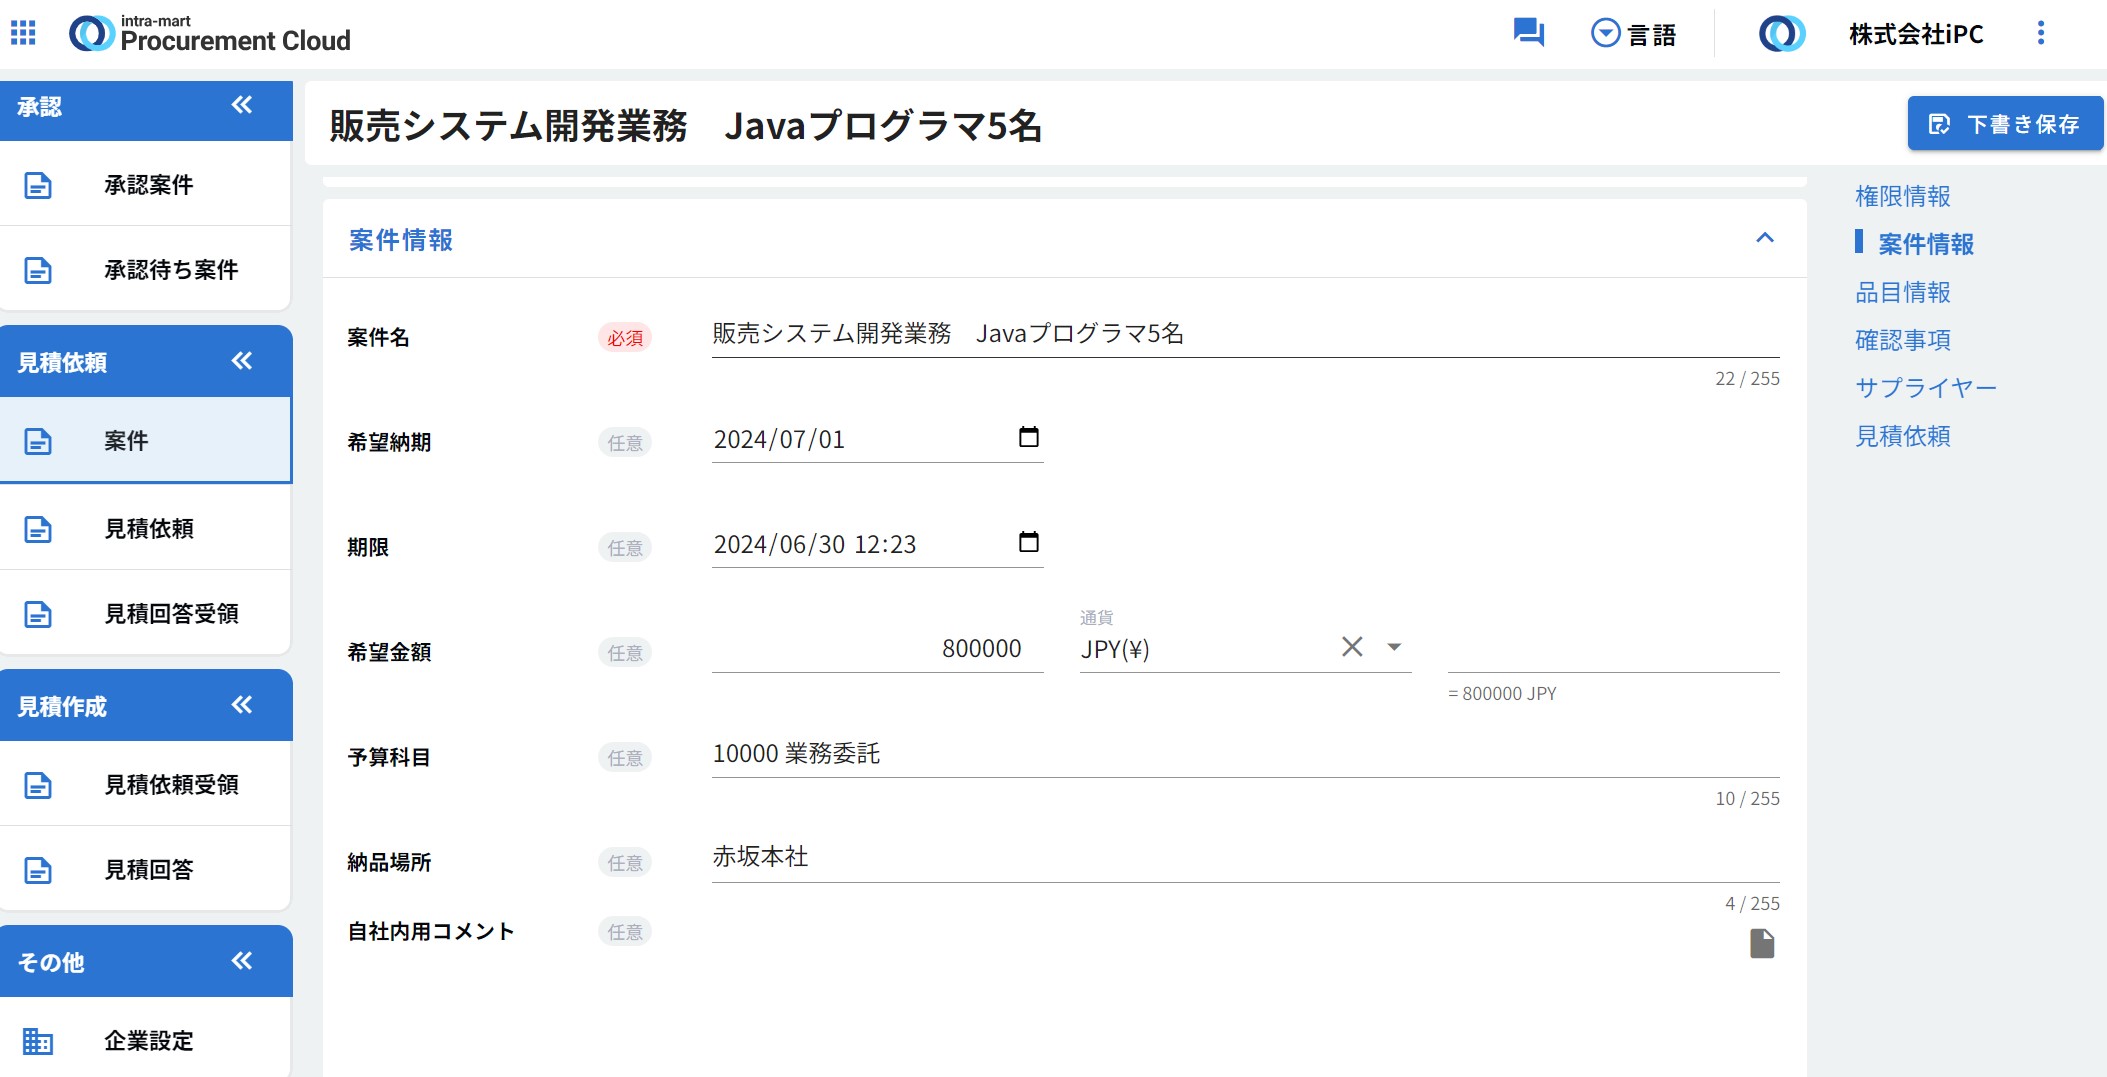Screen dimensions: 2107x1077
Task: Click the file icon for 自社内用コメント
Action: pos(1762,943)
